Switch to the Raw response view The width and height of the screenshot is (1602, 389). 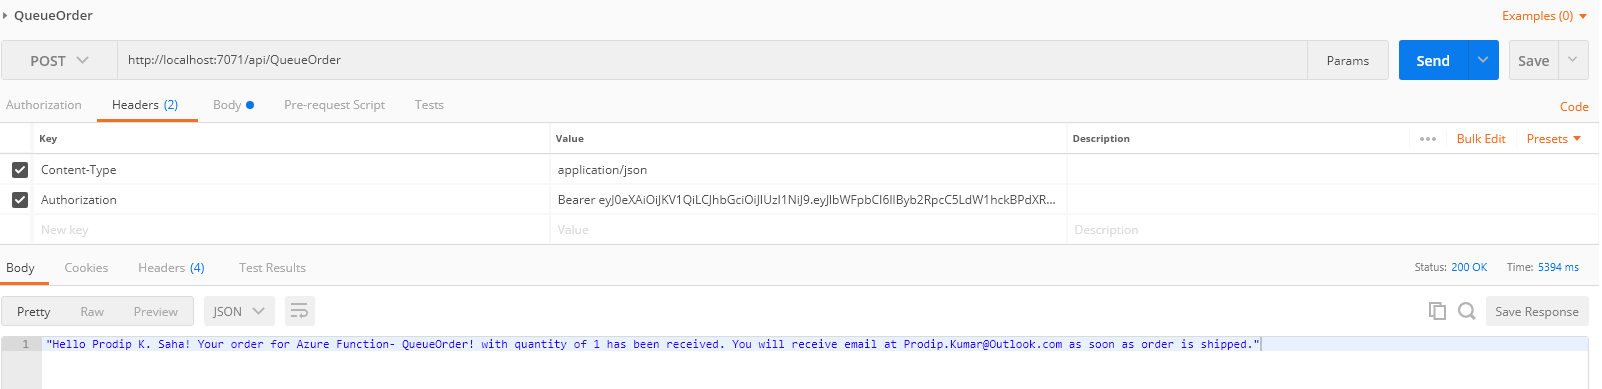point(92,312)
